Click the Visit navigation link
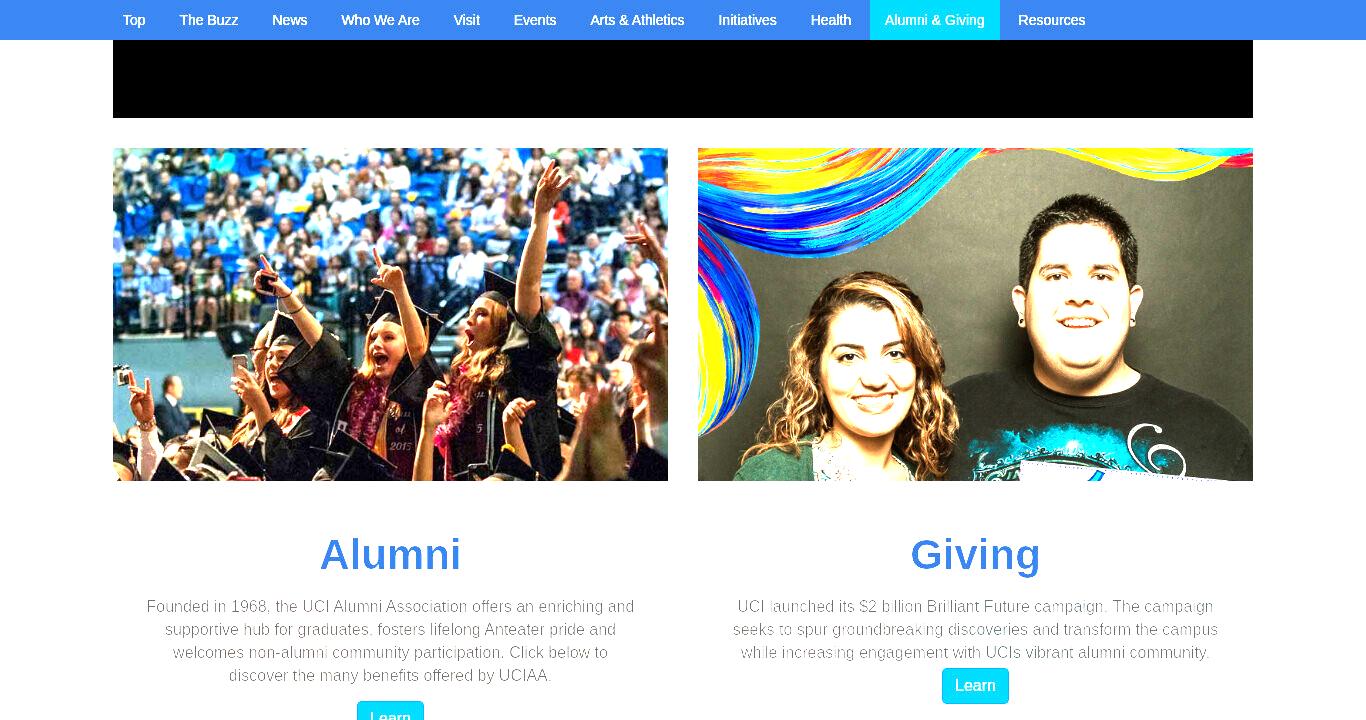Viewport: 1366px width, 720px height. 467,20
